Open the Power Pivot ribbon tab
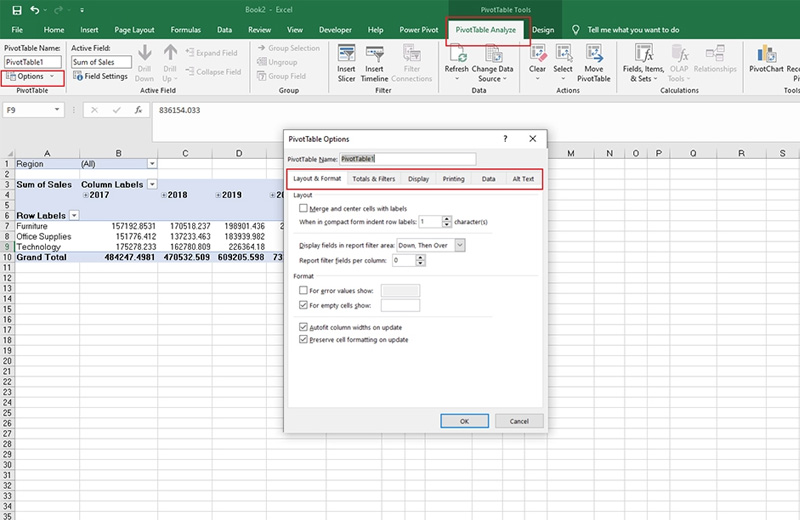The image size is (800, 520). coord(418,30)
